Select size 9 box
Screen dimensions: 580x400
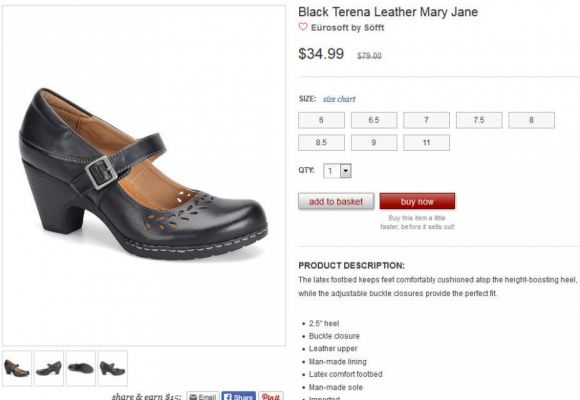click(x=374, y=143)
